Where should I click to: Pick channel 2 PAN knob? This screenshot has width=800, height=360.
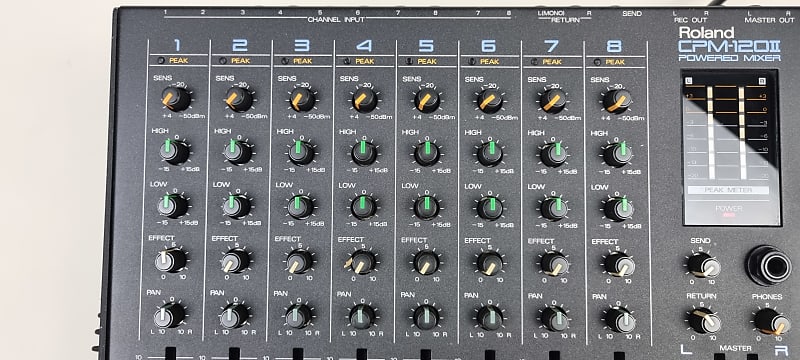click(235, 316)
